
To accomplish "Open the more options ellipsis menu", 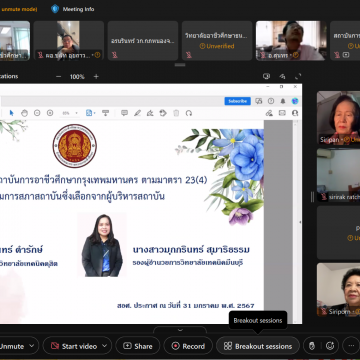I will click(x=351, y=346).
